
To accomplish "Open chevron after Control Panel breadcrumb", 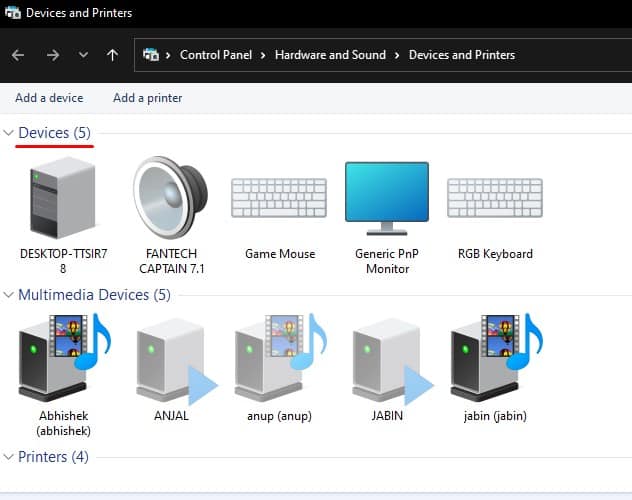I will pyautogui.click(x=263, y=55).
